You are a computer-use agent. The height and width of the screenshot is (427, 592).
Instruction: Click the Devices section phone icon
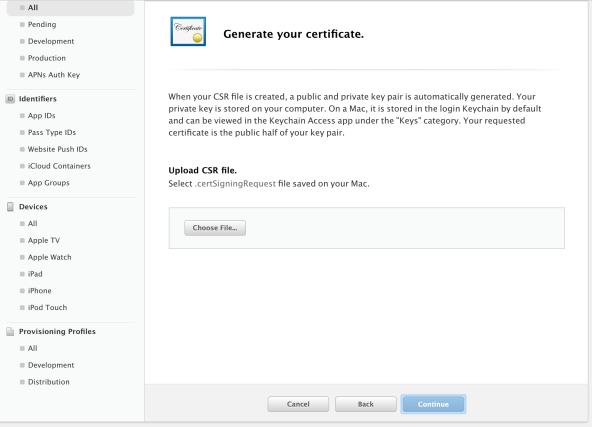point(10,207)
